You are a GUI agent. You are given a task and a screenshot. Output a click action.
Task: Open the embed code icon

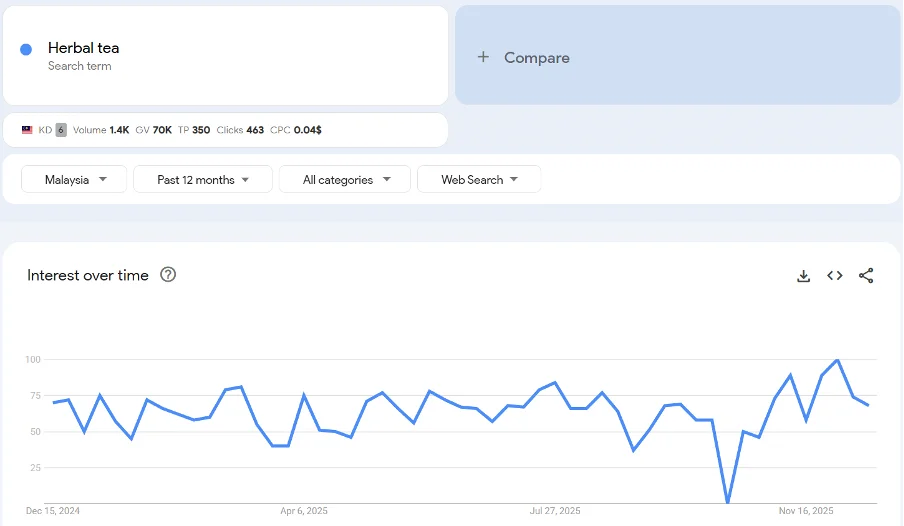pos(835,276)
